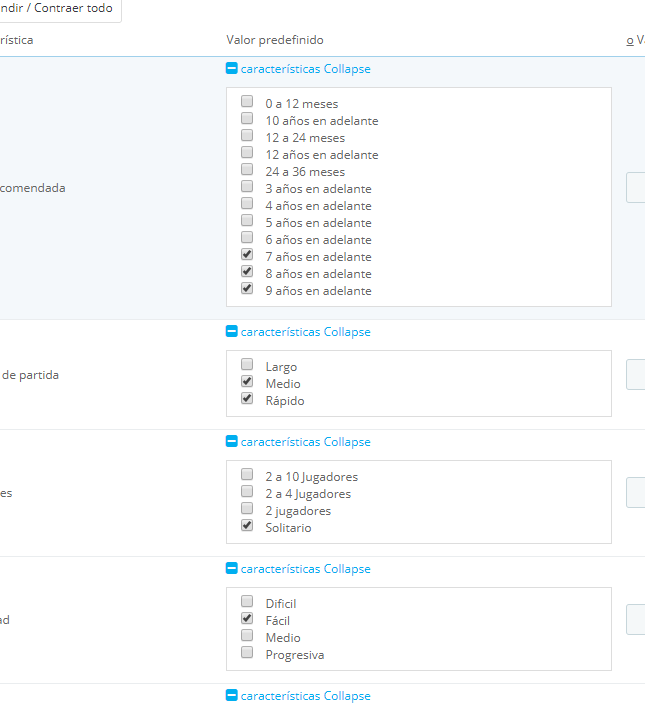The width and height of the screenshot is (645, 704).
Task: Uncheck '7 años en adelante' checkbox
Action: tap(247, 255)
